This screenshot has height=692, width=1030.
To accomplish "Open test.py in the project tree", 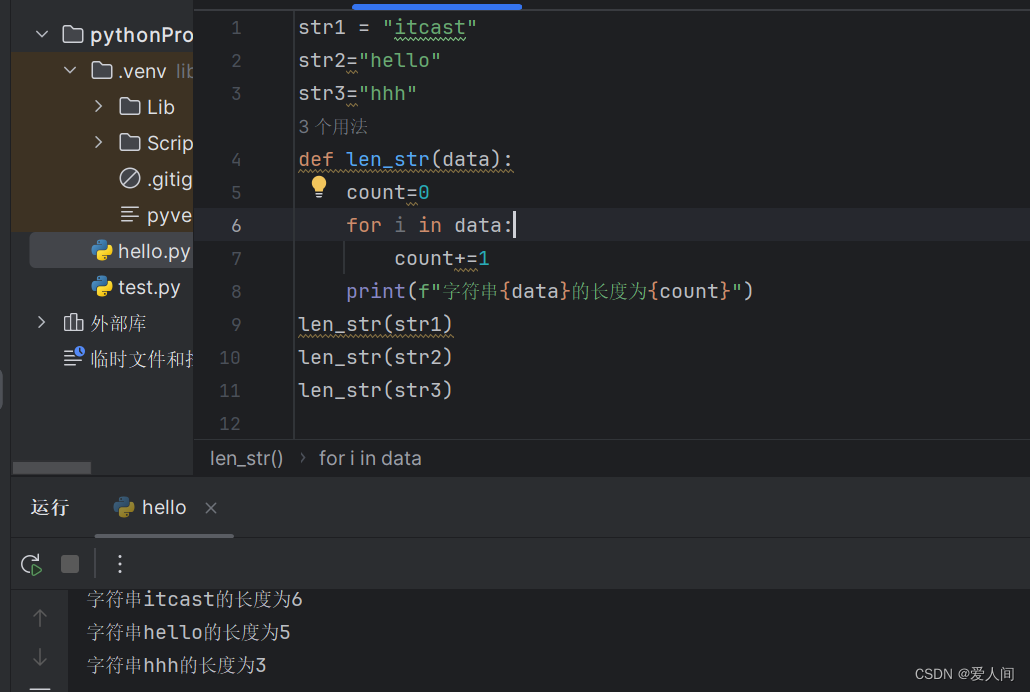I will (135, 287).
